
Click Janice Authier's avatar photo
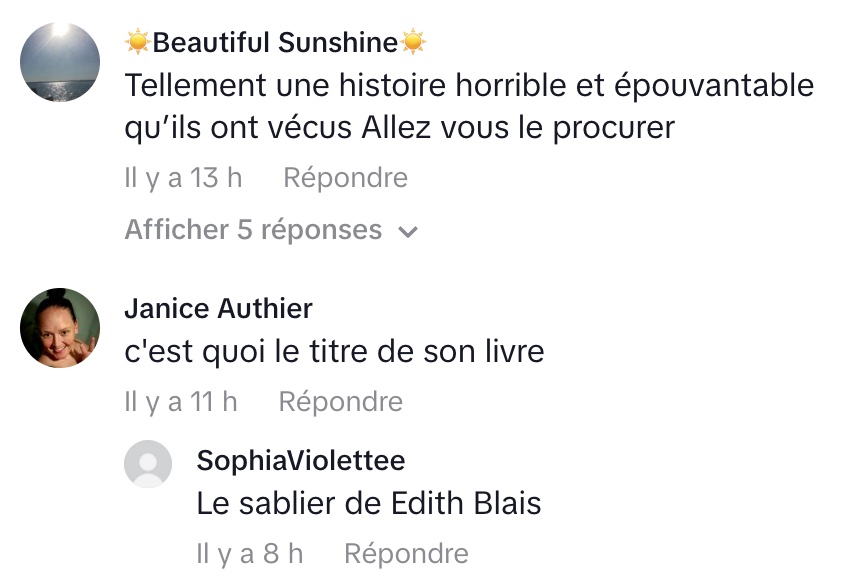pos(60,328)
